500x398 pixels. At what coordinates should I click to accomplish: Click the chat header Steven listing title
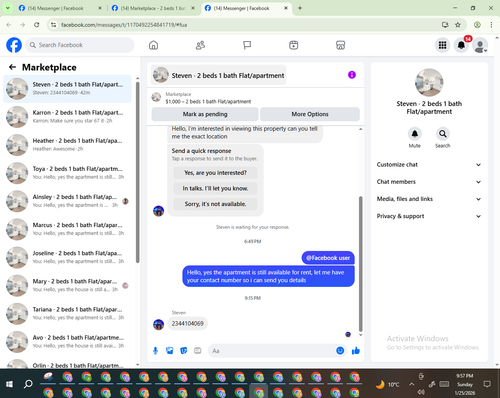tap(219, 75)
